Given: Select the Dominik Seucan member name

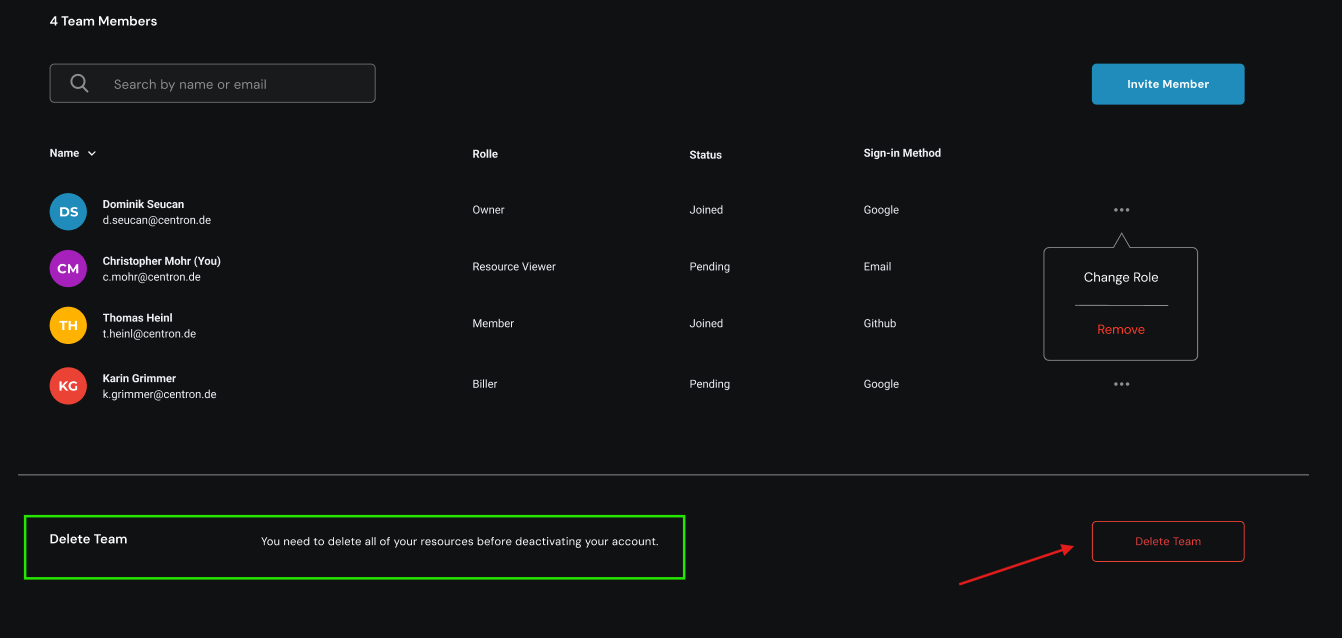Looking at the screenshot, I should [x=143, y=204].
